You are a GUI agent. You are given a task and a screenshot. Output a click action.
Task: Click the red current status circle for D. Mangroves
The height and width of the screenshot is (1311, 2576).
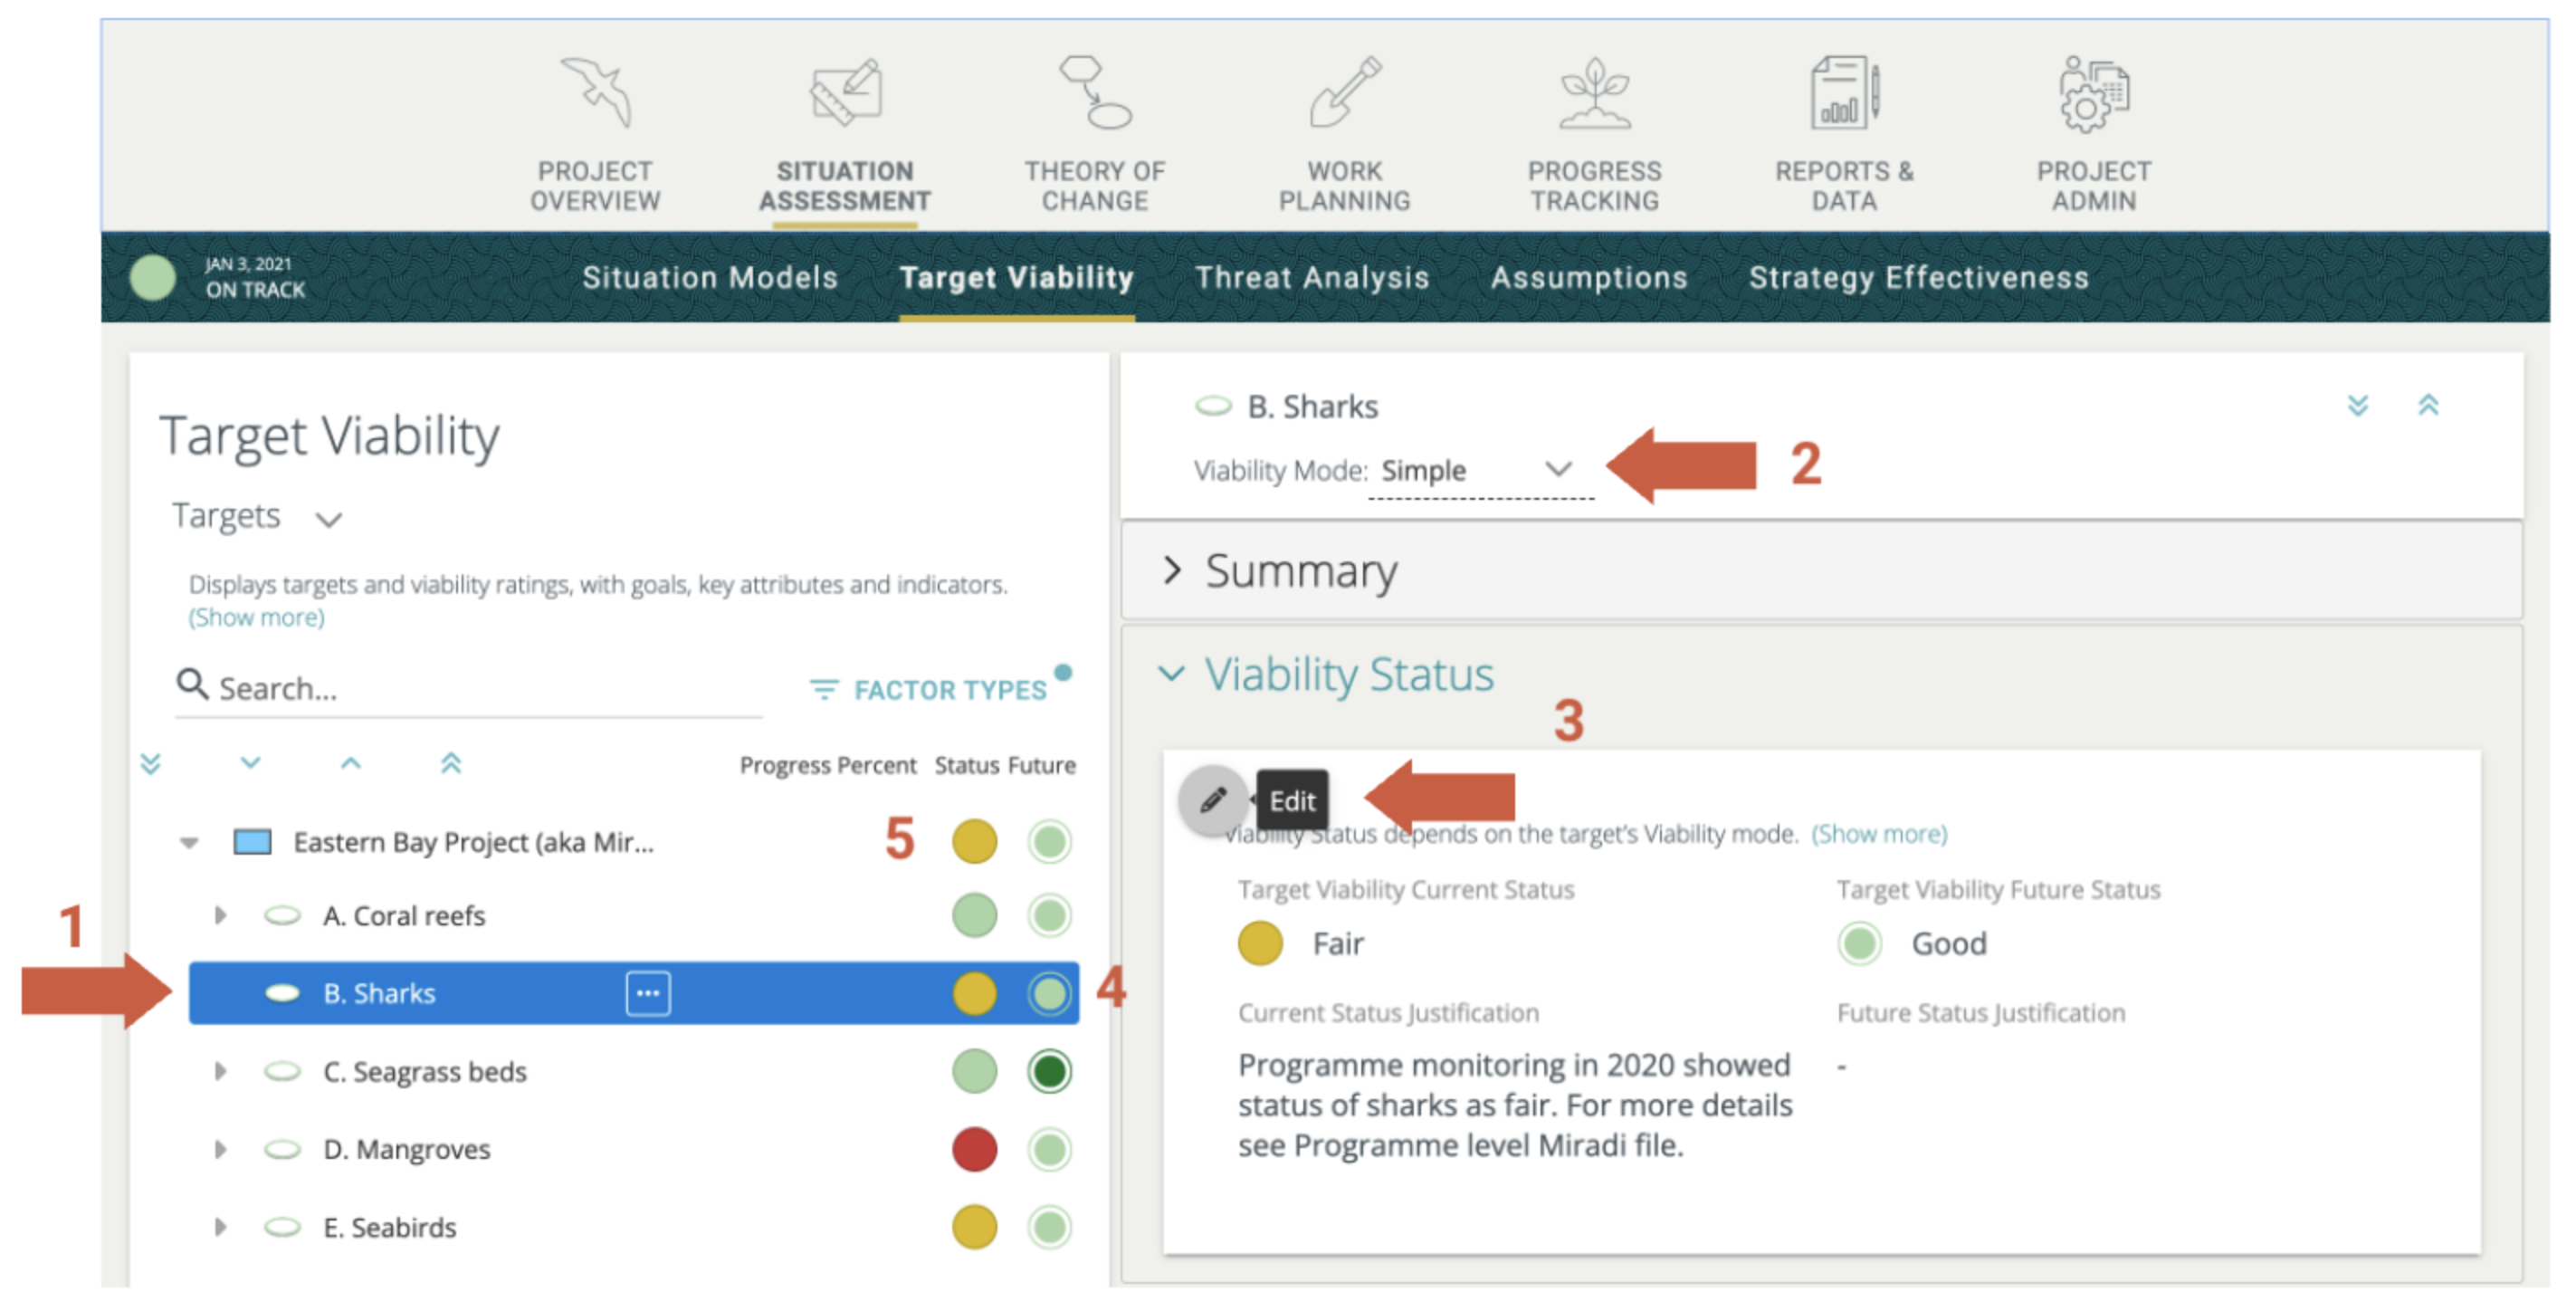pyautogui.click(x=973, y=1149)
